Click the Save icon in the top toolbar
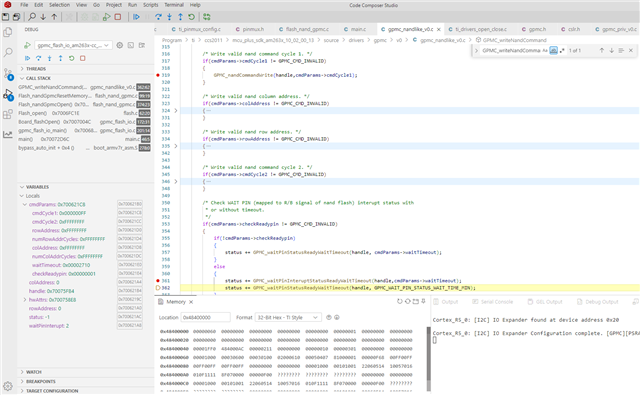This screenshot has width=640, height=395. click(x=5, y=17)
